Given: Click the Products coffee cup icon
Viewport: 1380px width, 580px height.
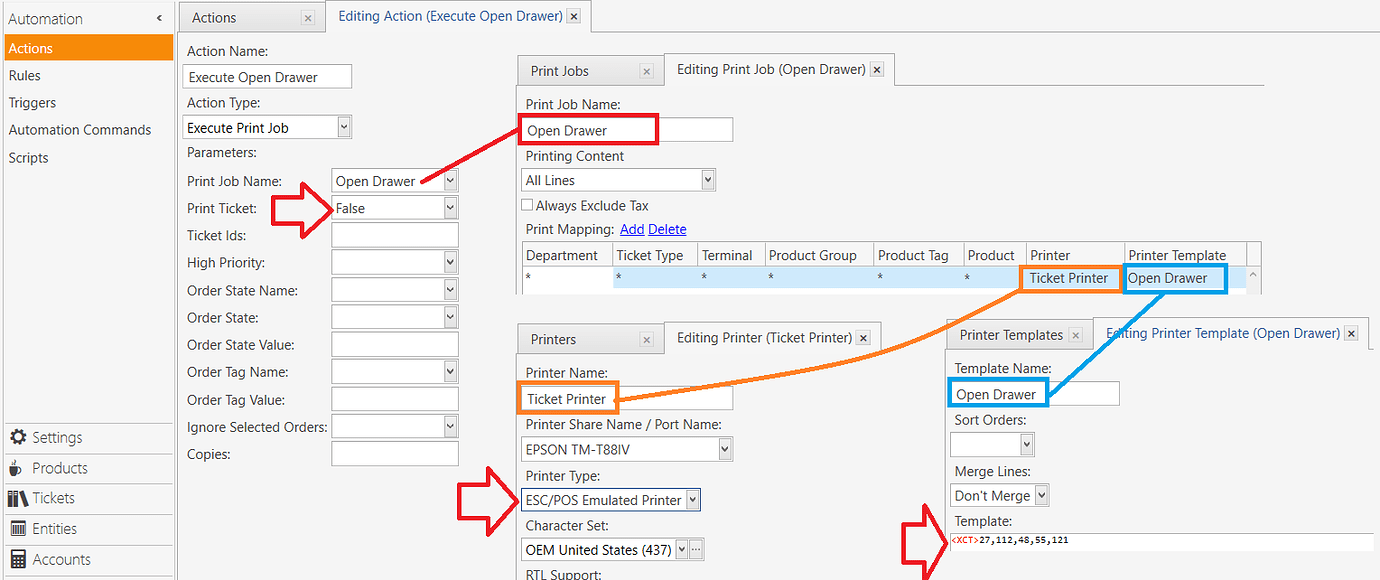Looking at the screenshot, I should click(17, 468).
